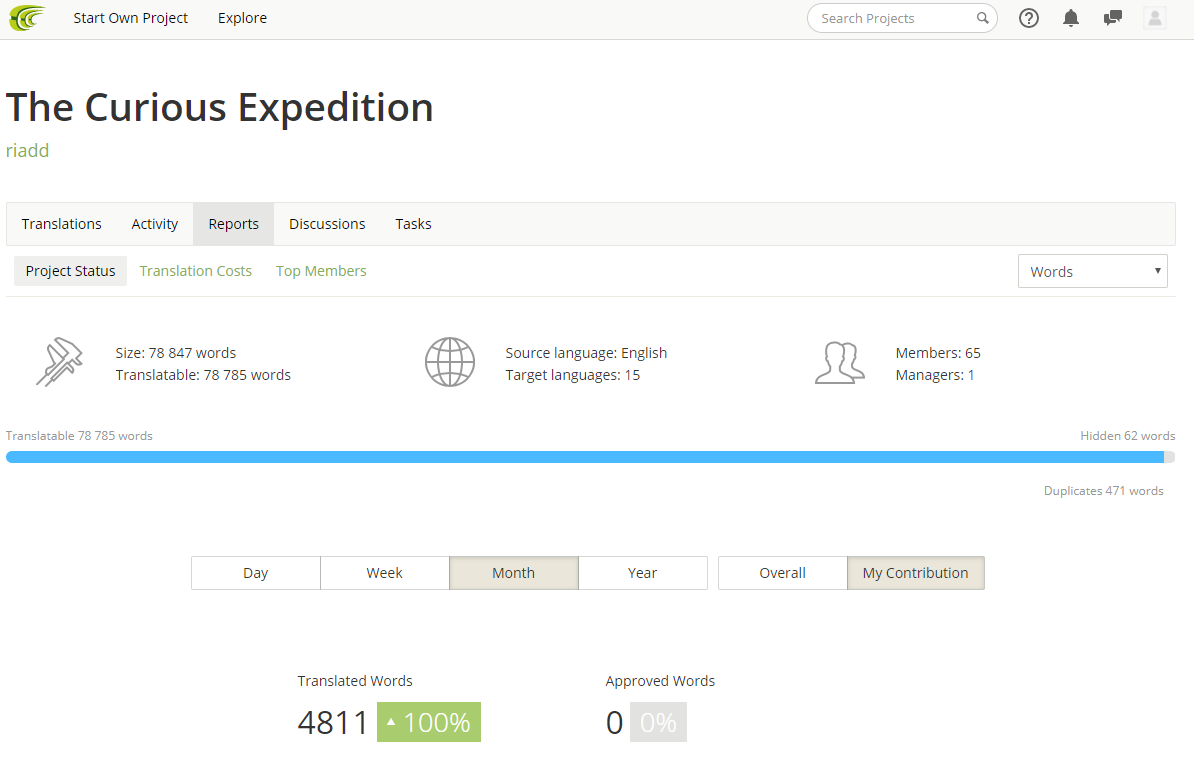Open the messages chat icon

pyautogui.click(x=1113, y=18)
